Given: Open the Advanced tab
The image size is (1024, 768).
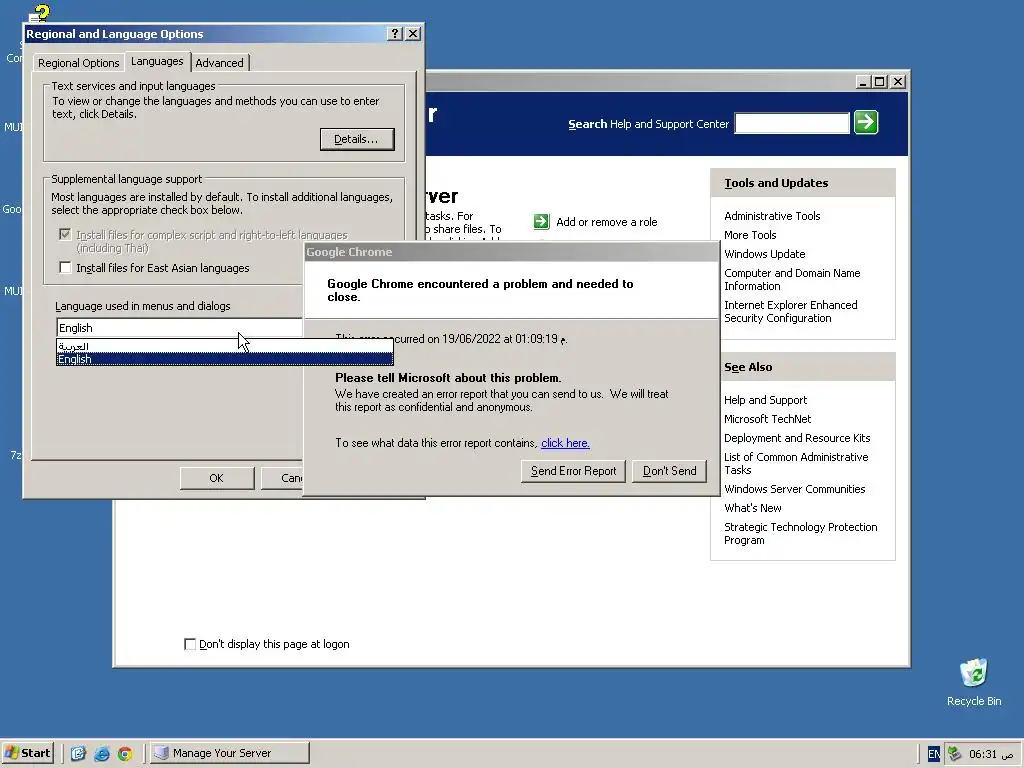Looking at the screenshot, I should click(219, 63).
